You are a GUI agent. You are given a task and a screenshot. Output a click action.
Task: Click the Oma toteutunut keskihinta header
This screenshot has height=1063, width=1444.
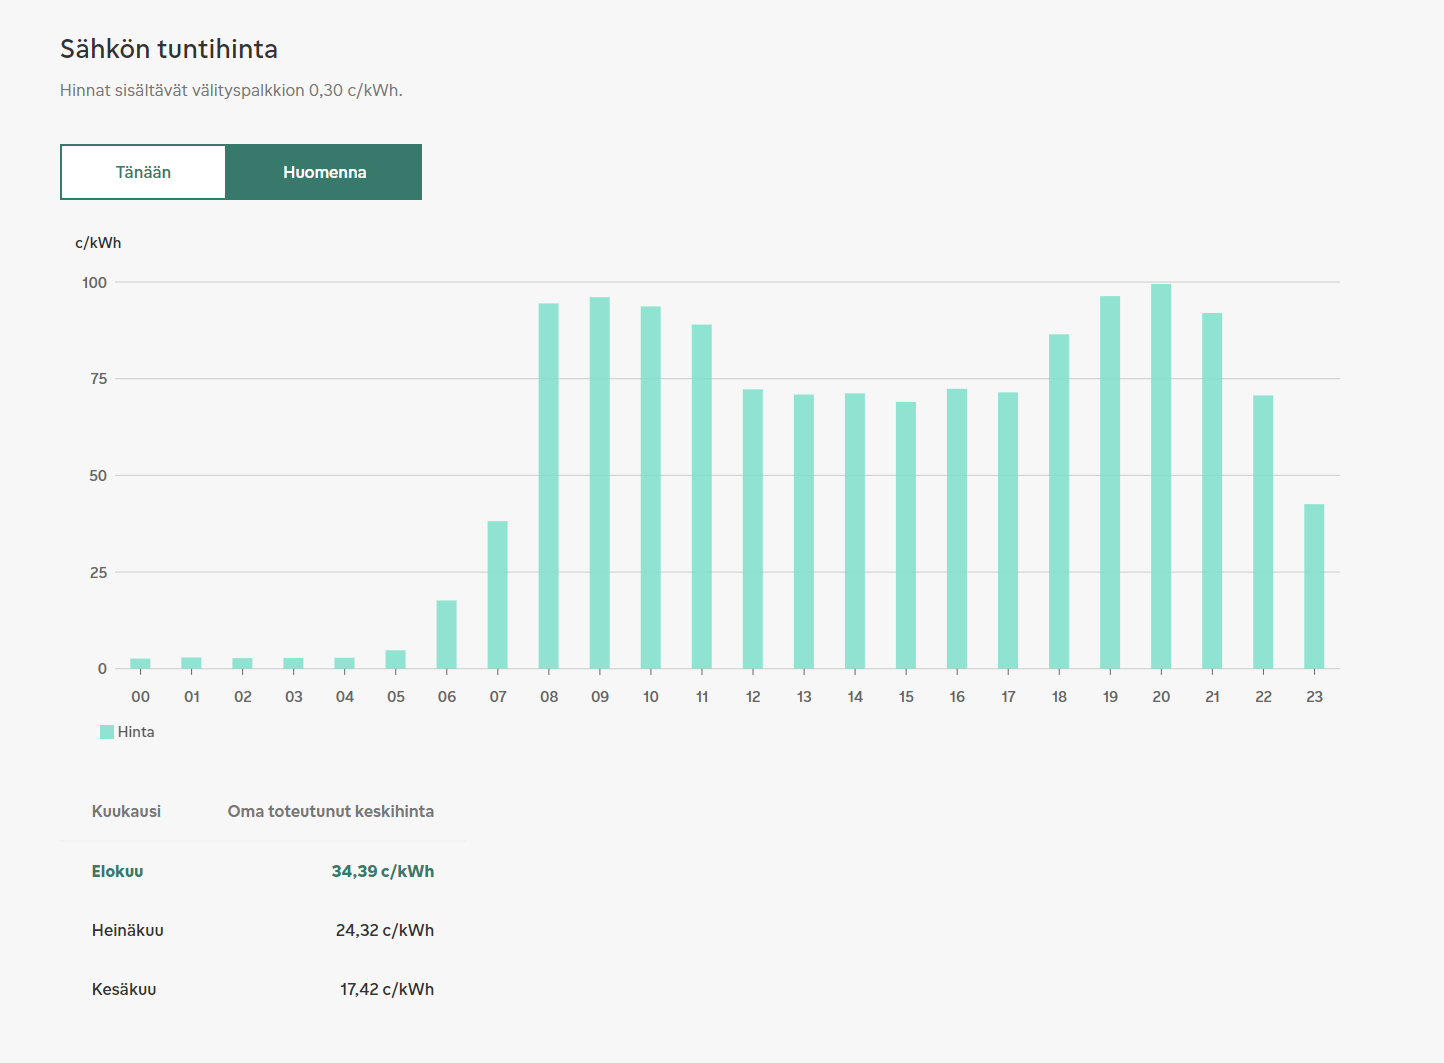pyautogui.click(x=331, y=811)
